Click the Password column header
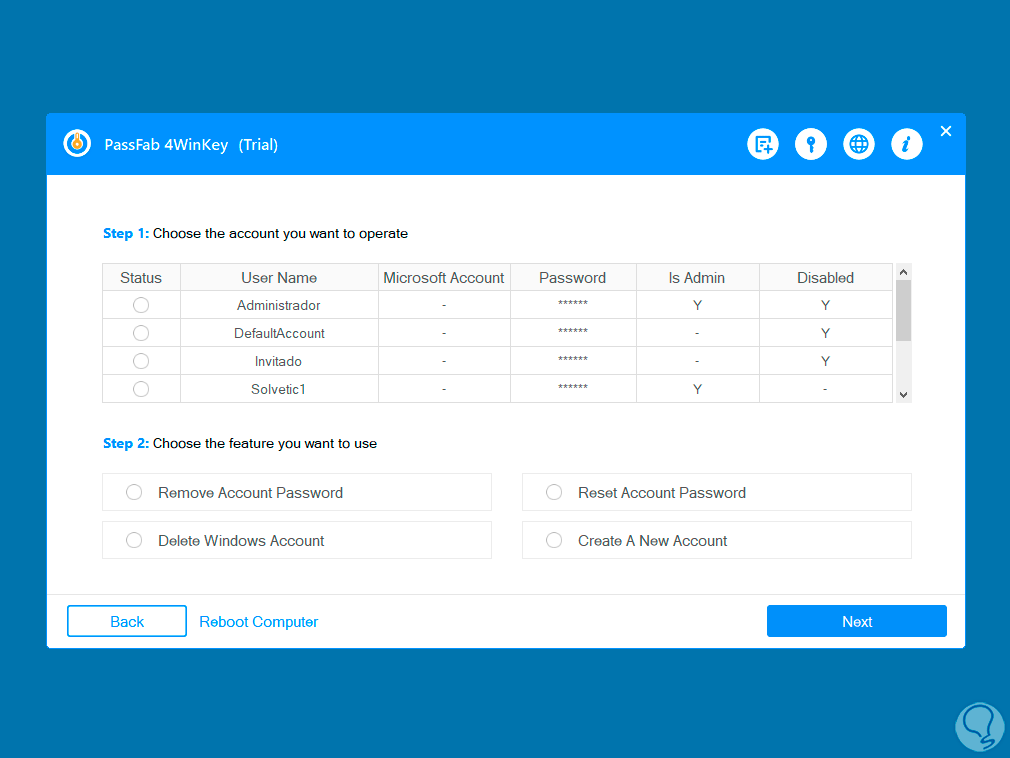 coord(573,278)
